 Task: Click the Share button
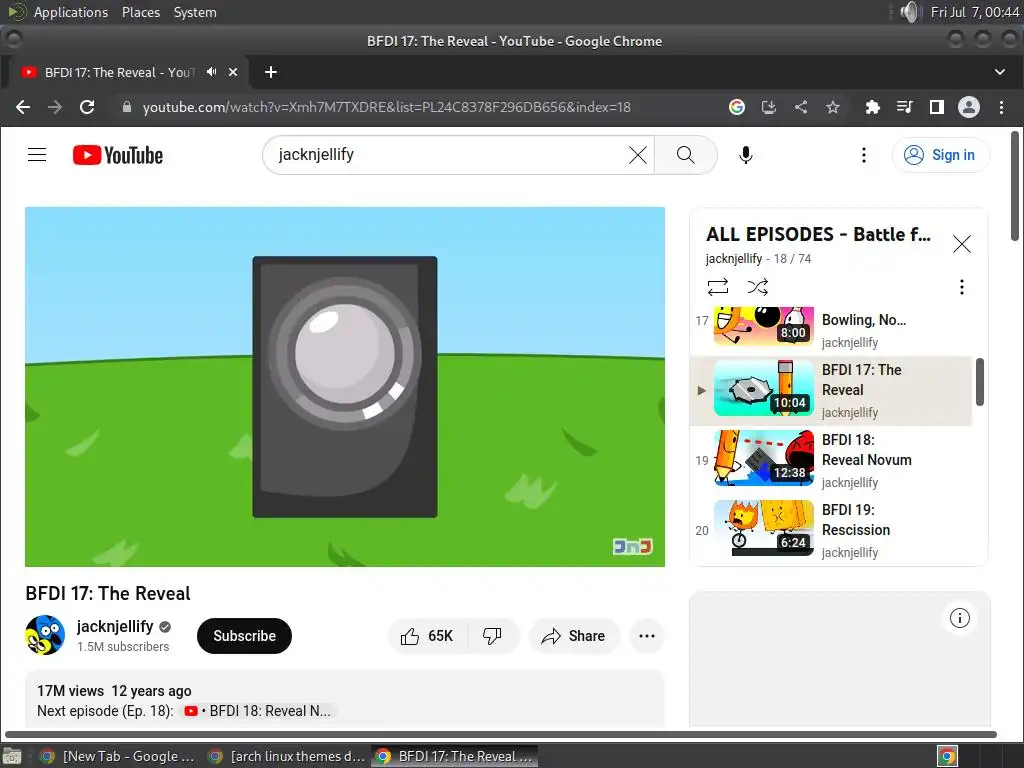(x=573, y=635)
